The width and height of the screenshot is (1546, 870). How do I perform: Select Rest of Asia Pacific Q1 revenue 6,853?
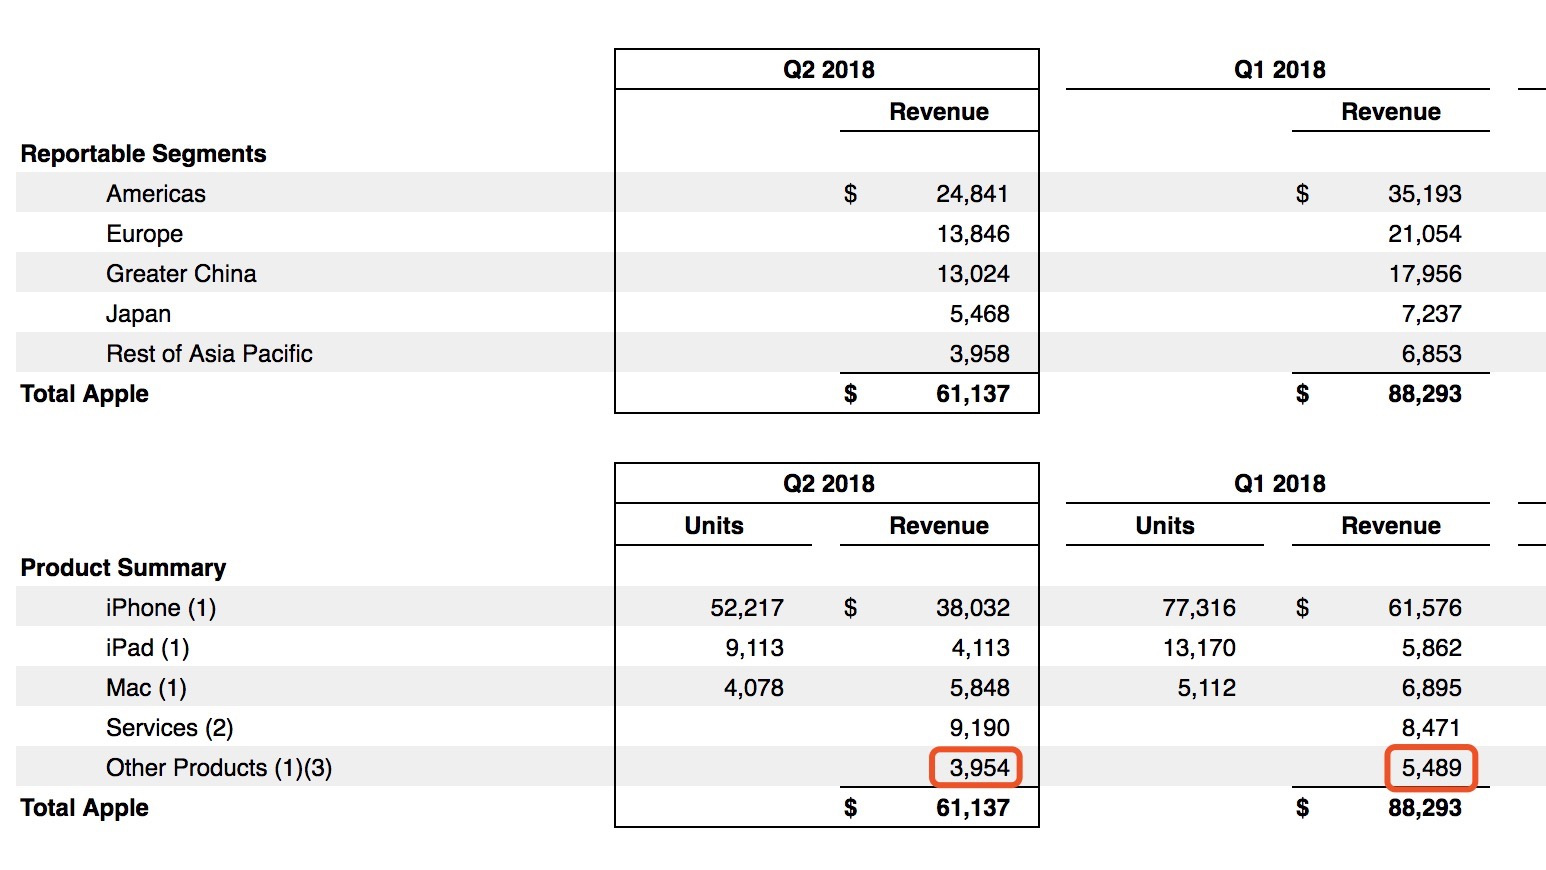point(1431,354)
